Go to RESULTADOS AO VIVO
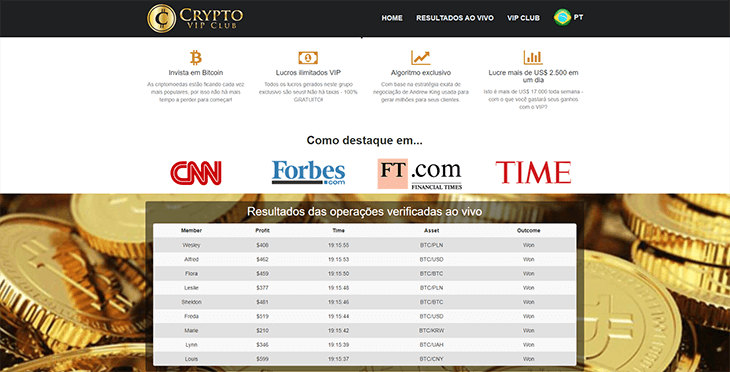Image resolution: width=730 pixels, height=372 pixels. pyautogui.click(x=455, y=18)
